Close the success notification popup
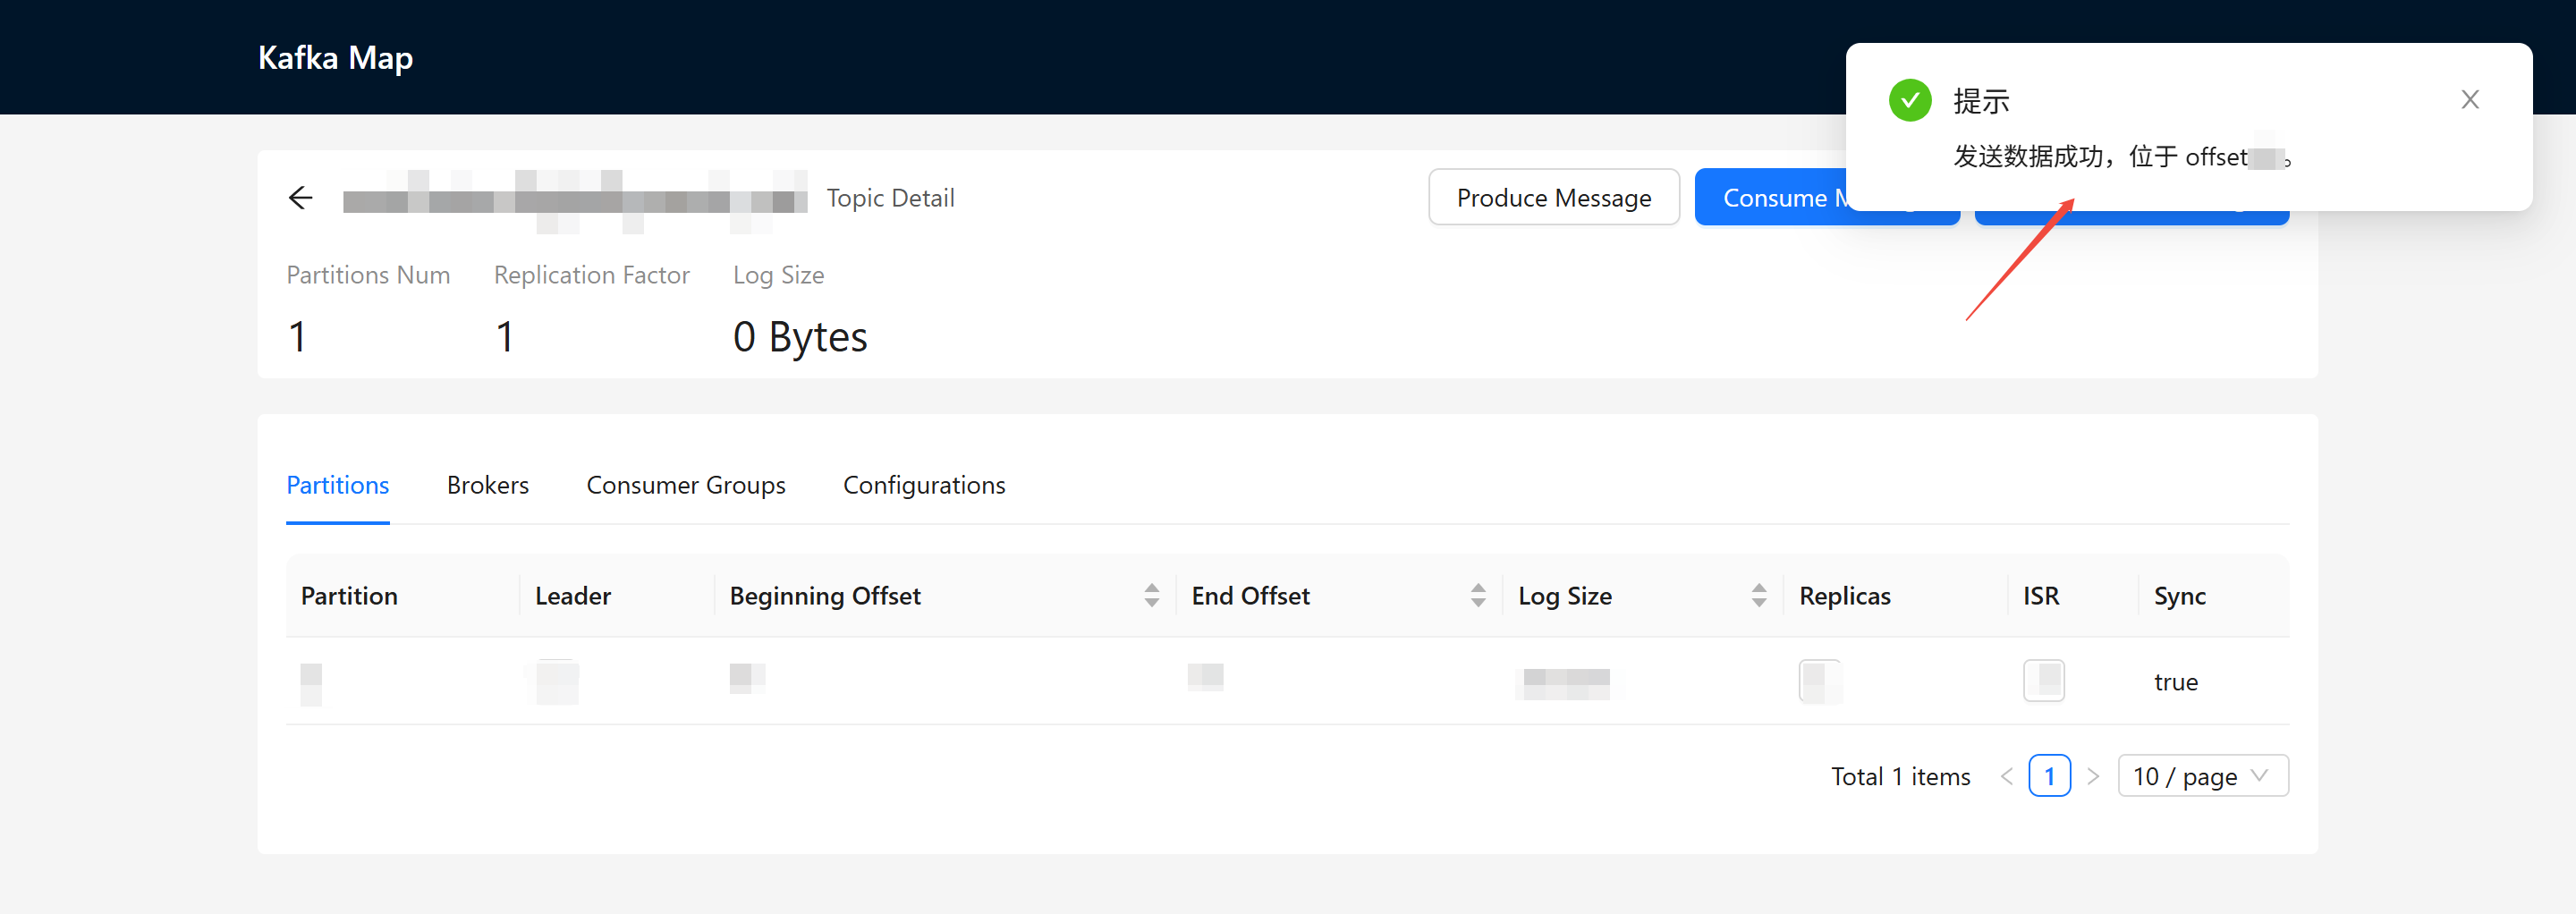The image size is (2576, 914). tap(2470, 100)
